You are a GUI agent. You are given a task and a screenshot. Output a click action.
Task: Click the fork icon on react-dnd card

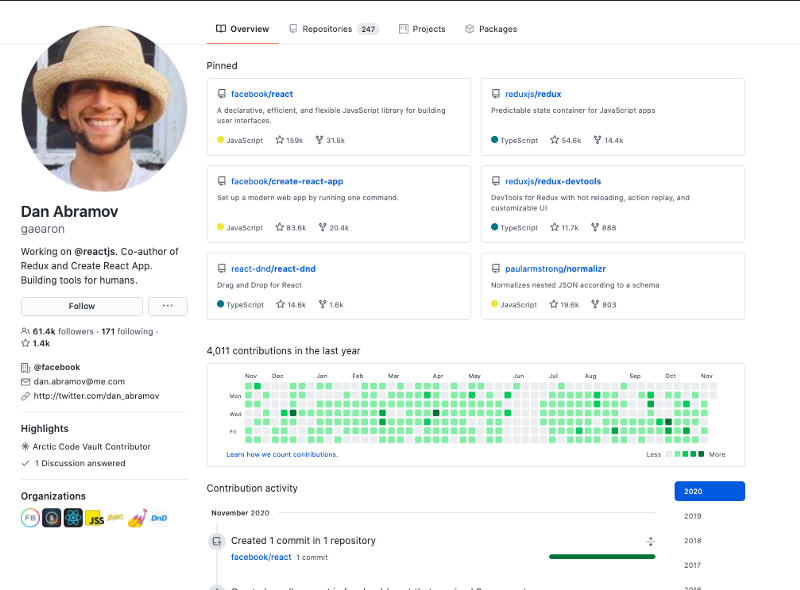click(x=322, y=304)
